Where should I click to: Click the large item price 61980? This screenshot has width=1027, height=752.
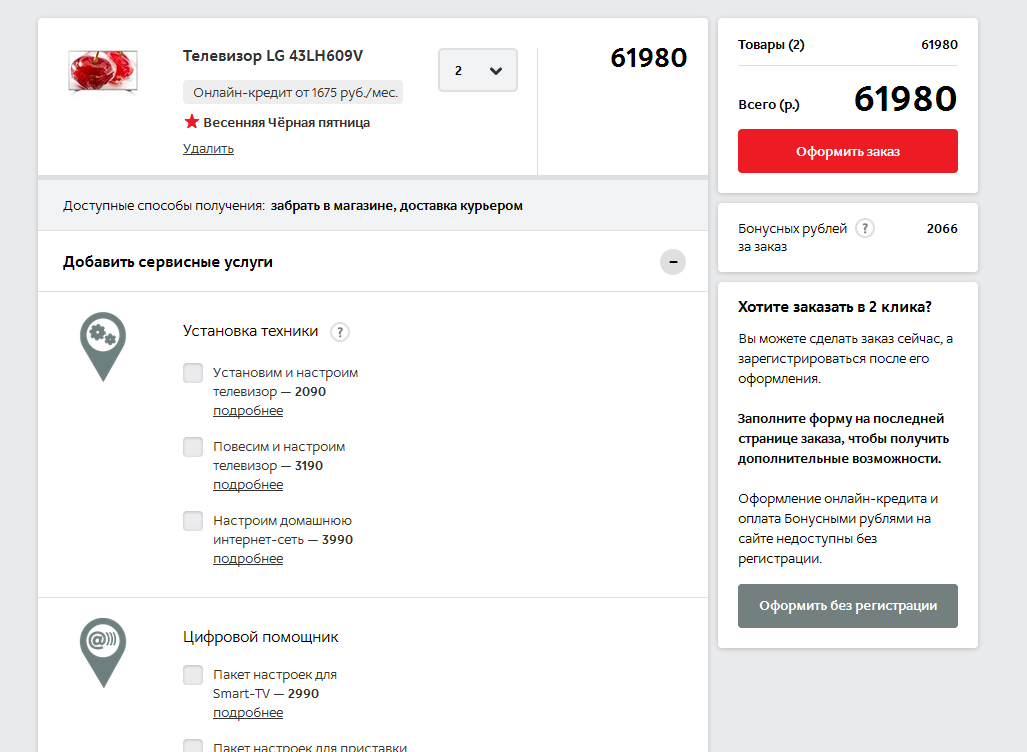click(648, 58)
